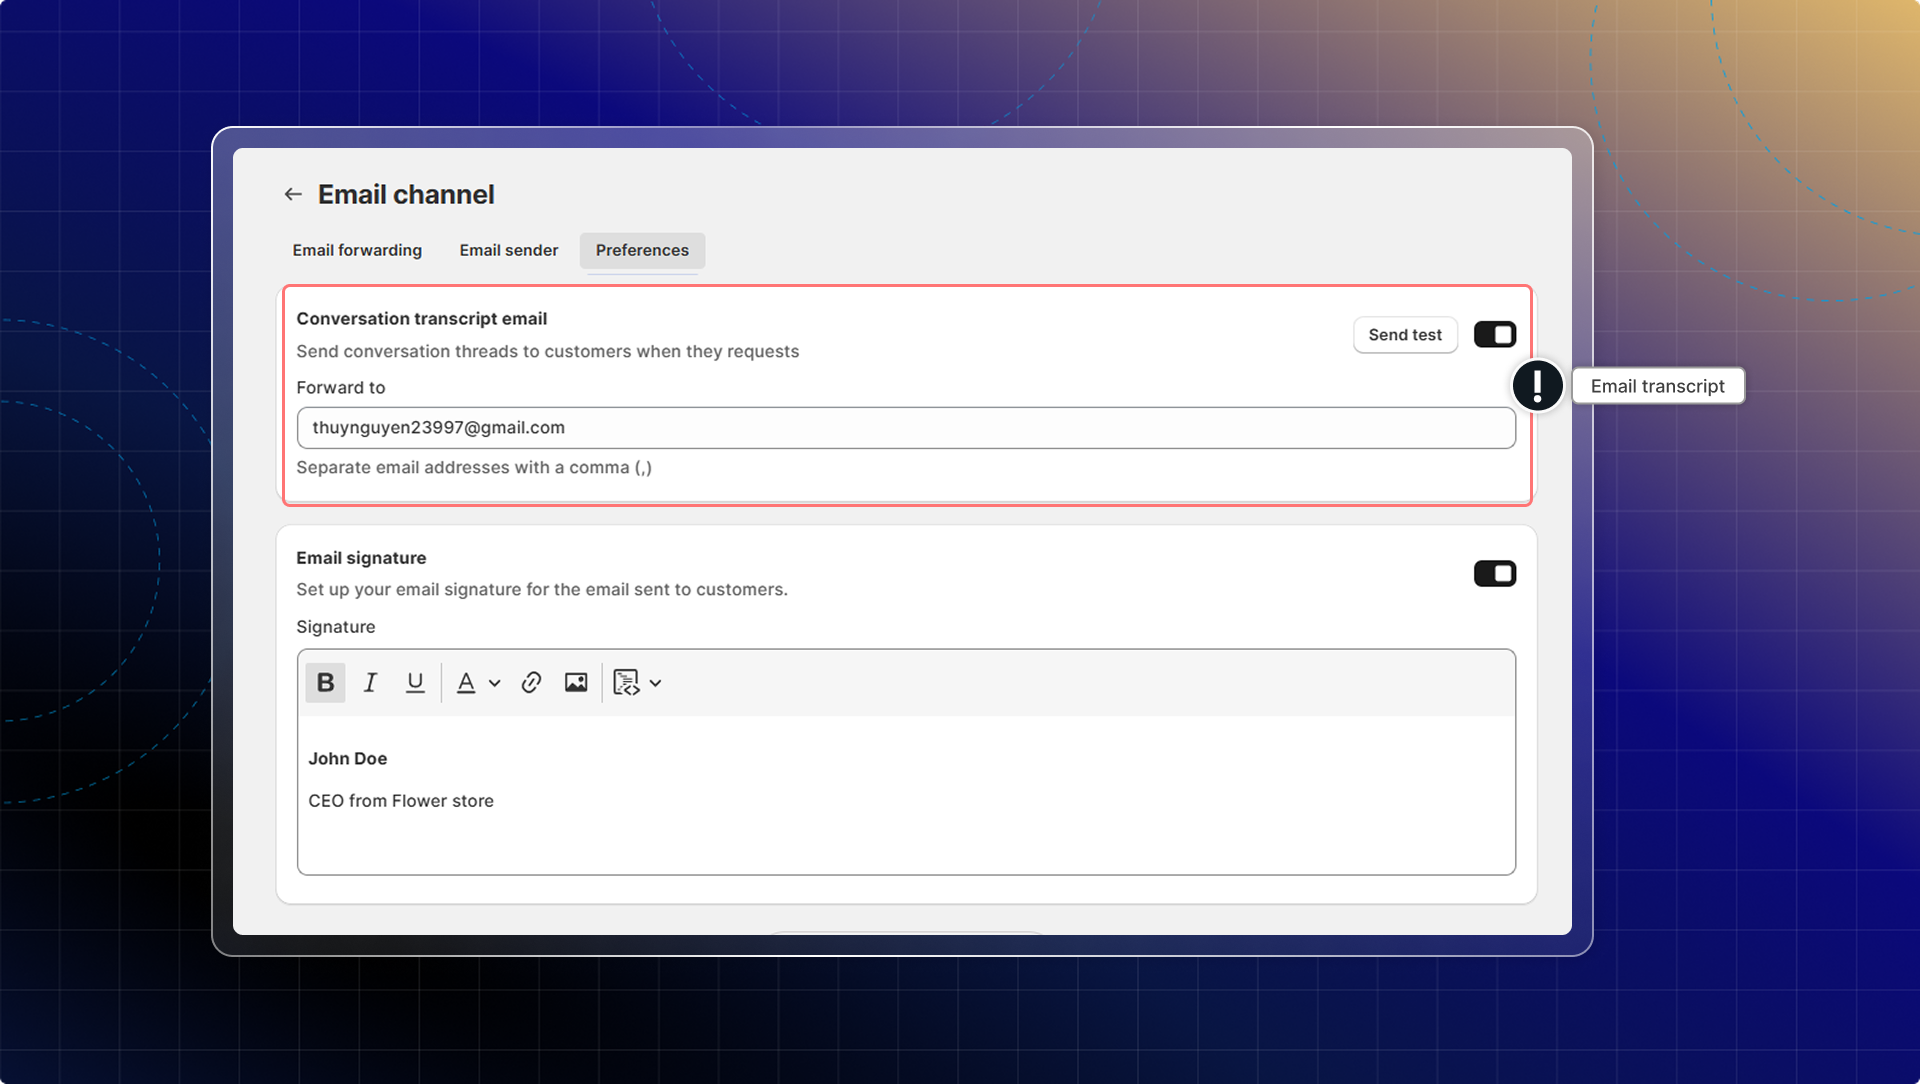Viewport: 1920px width, 1084px height.
Task: Click the exclamation mark hotspot icon
Action: click(1537, 386)
